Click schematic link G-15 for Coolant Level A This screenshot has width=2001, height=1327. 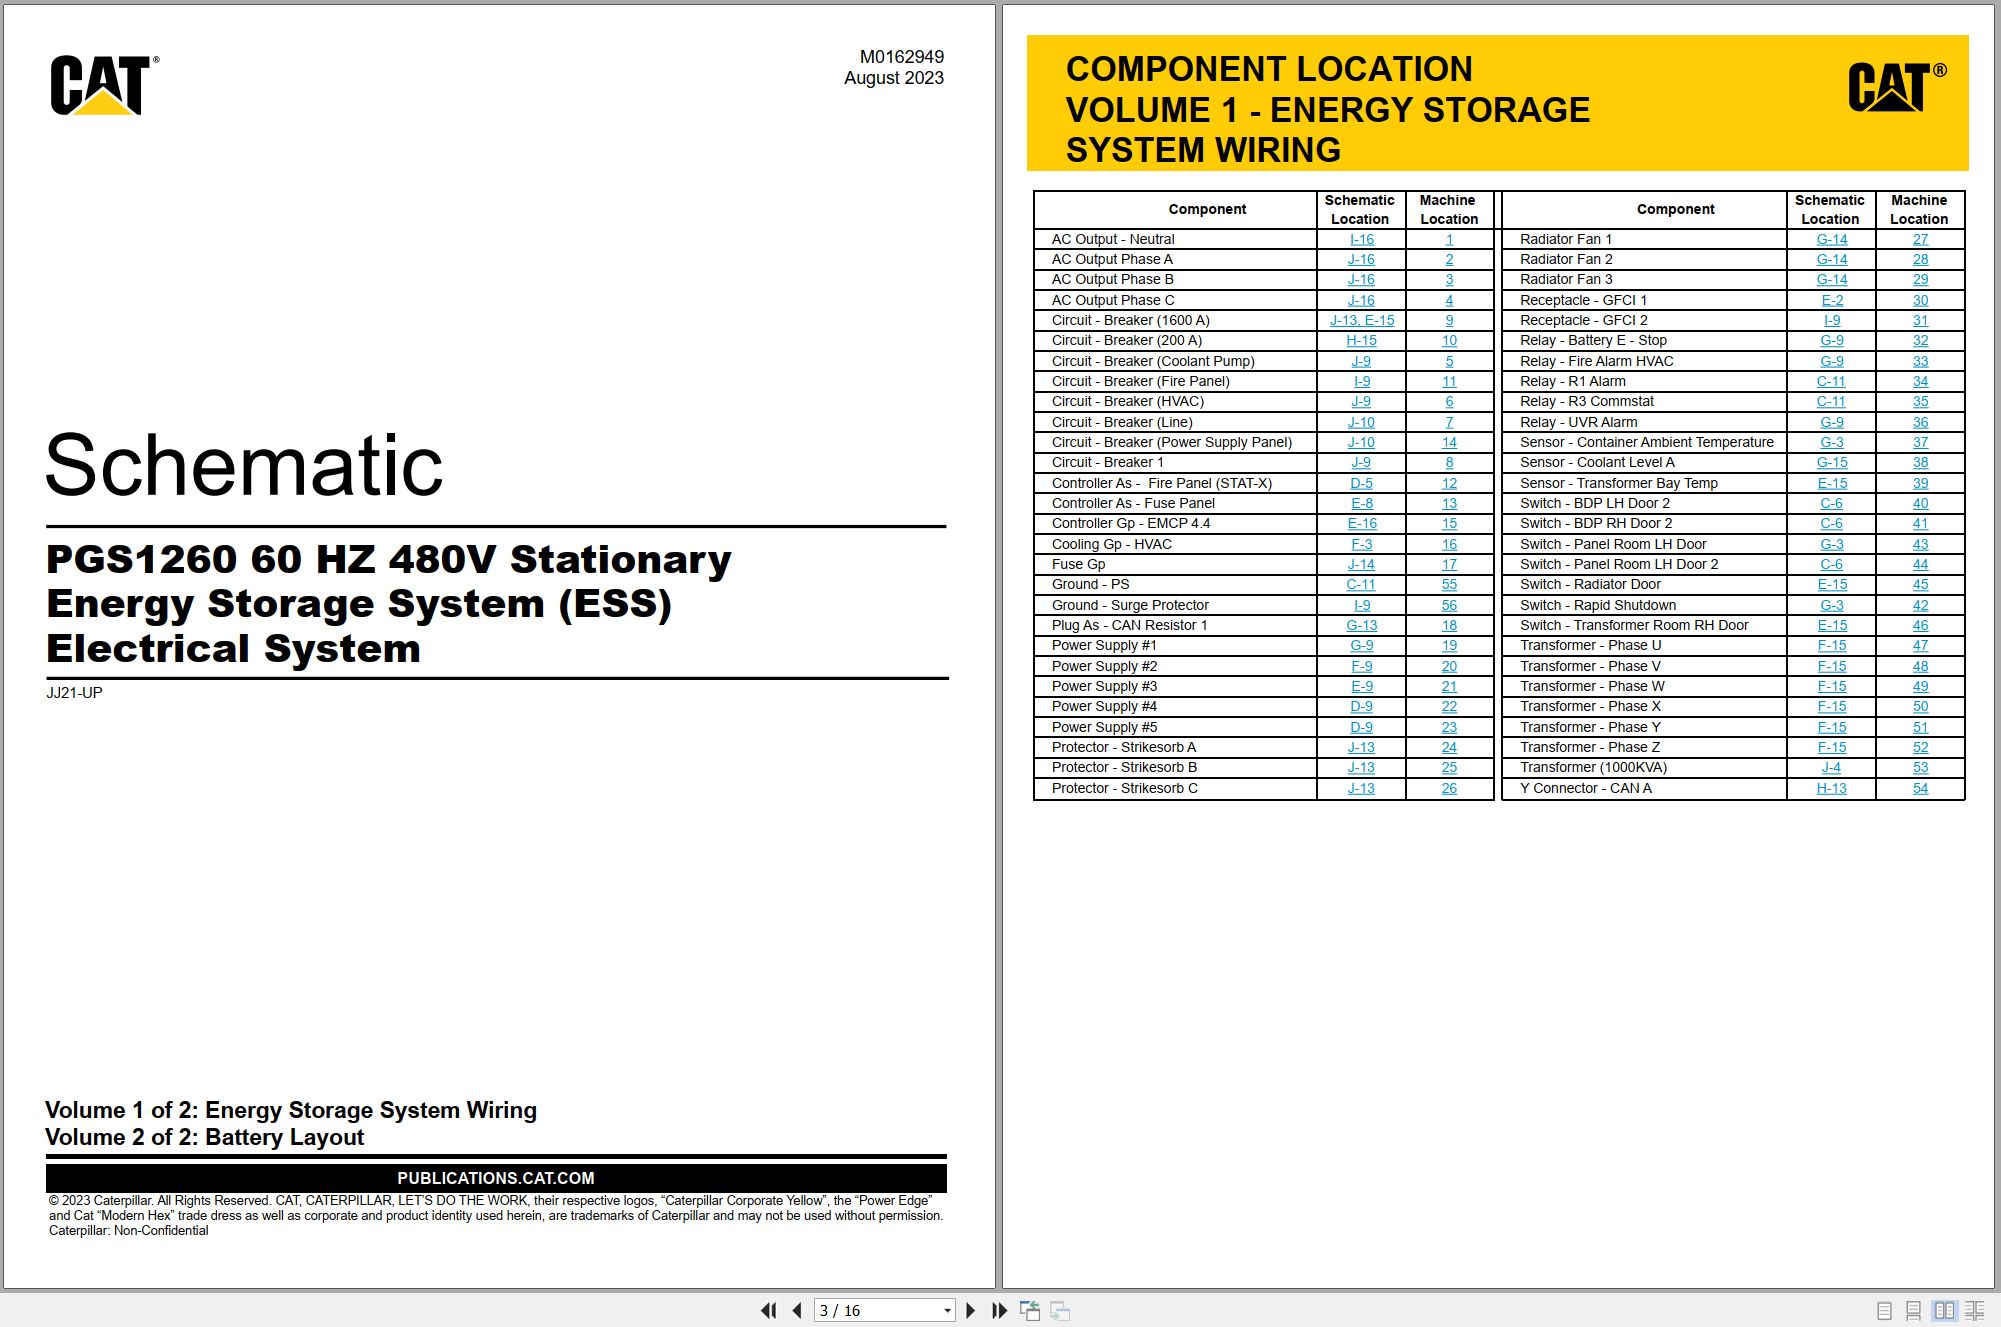1831,462
